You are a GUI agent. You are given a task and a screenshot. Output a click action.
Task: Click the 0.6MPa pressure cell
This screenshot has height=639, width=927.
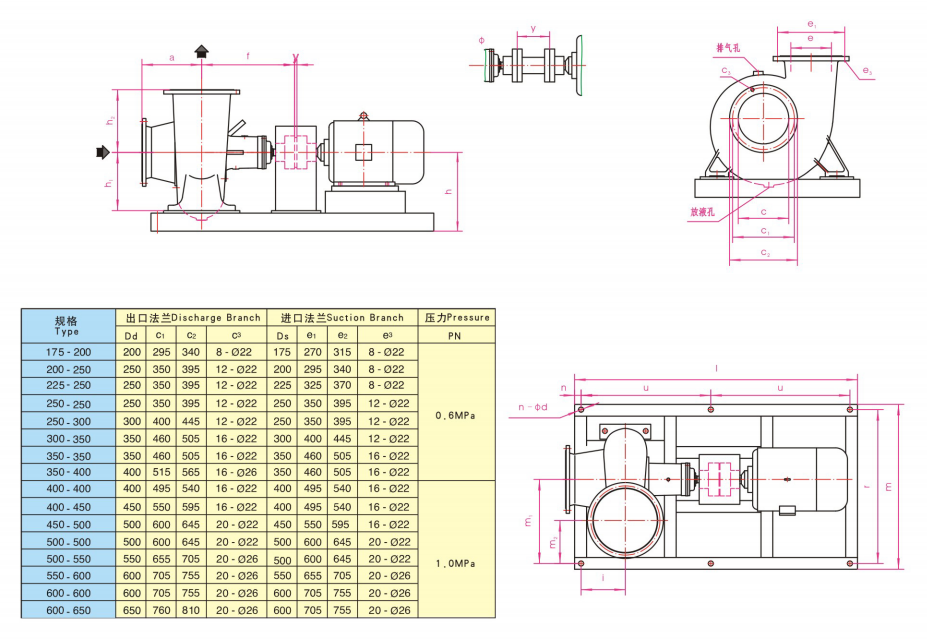pos(455,412)
